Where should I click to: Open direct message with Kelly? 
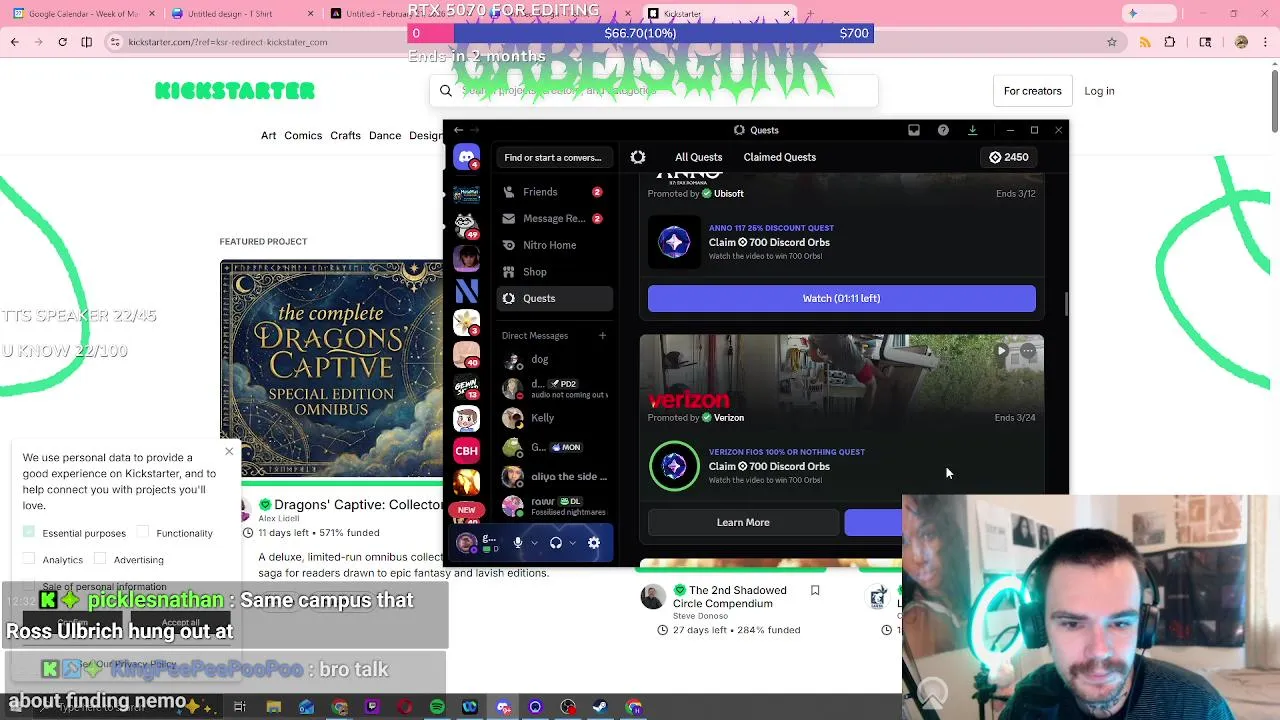point(555,418)
